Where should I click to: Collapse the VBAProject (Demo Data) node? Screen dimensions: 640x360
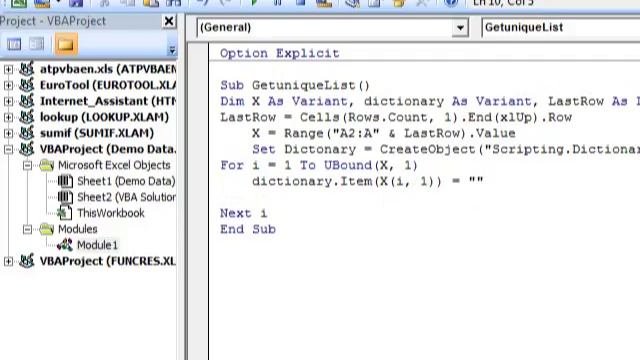click(x=8, y=149)
